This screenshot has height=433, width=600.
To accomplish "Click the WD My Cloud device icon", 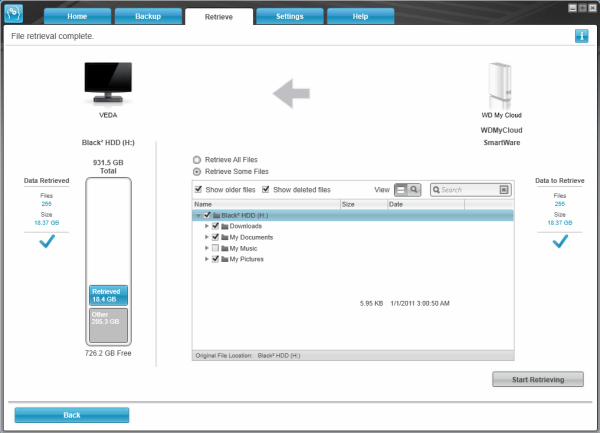I will click(501, 86).
